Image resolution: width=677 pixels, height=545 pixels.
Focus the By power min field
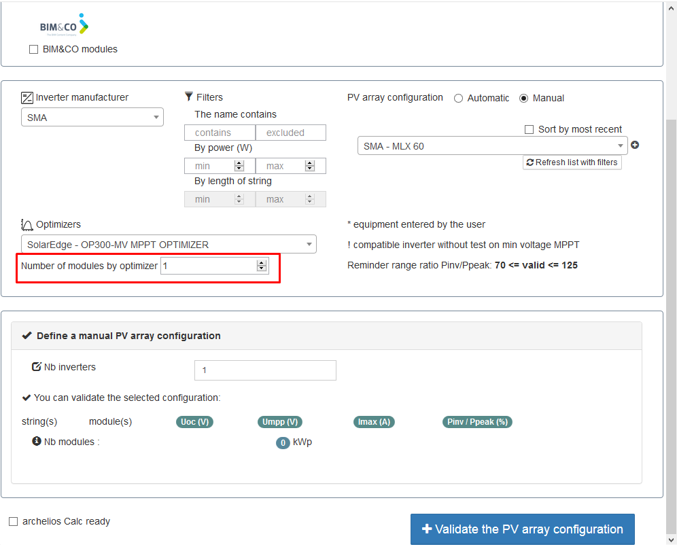pyautogui.click(x=220, y=166)
